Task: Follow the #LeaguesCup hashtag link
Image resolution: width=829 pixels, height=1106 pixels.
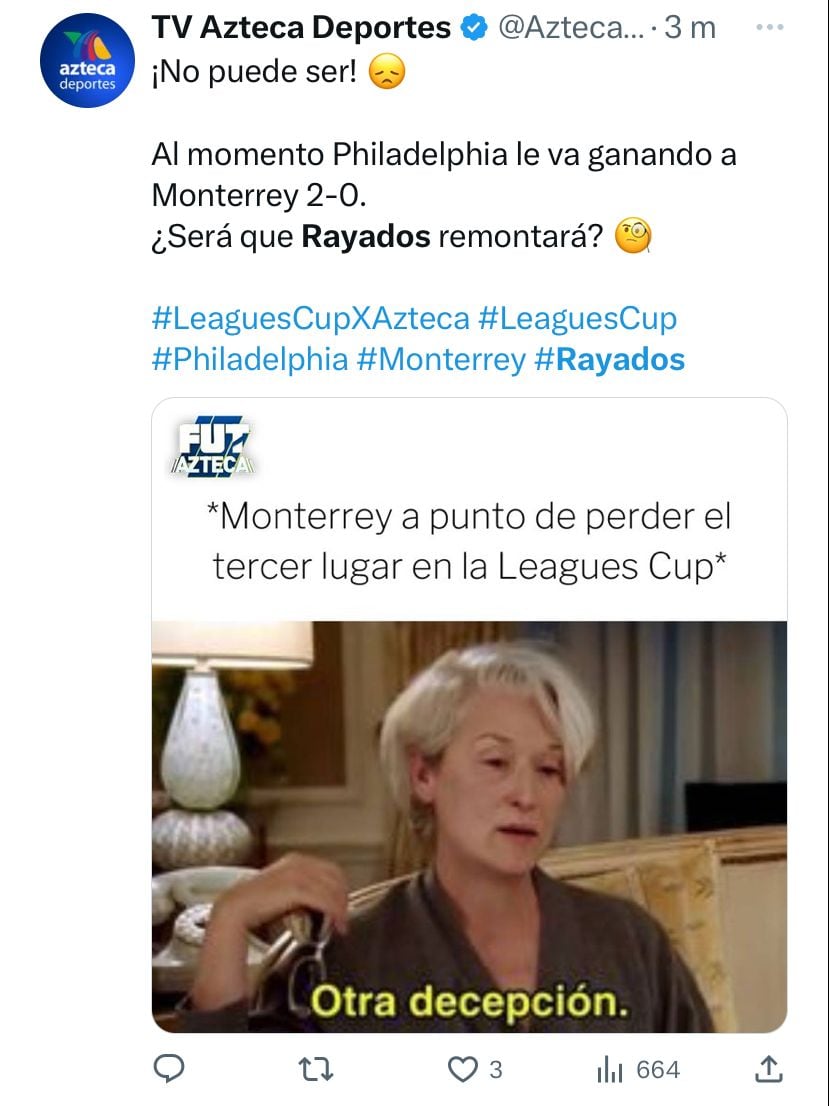Action: point(577,319)
